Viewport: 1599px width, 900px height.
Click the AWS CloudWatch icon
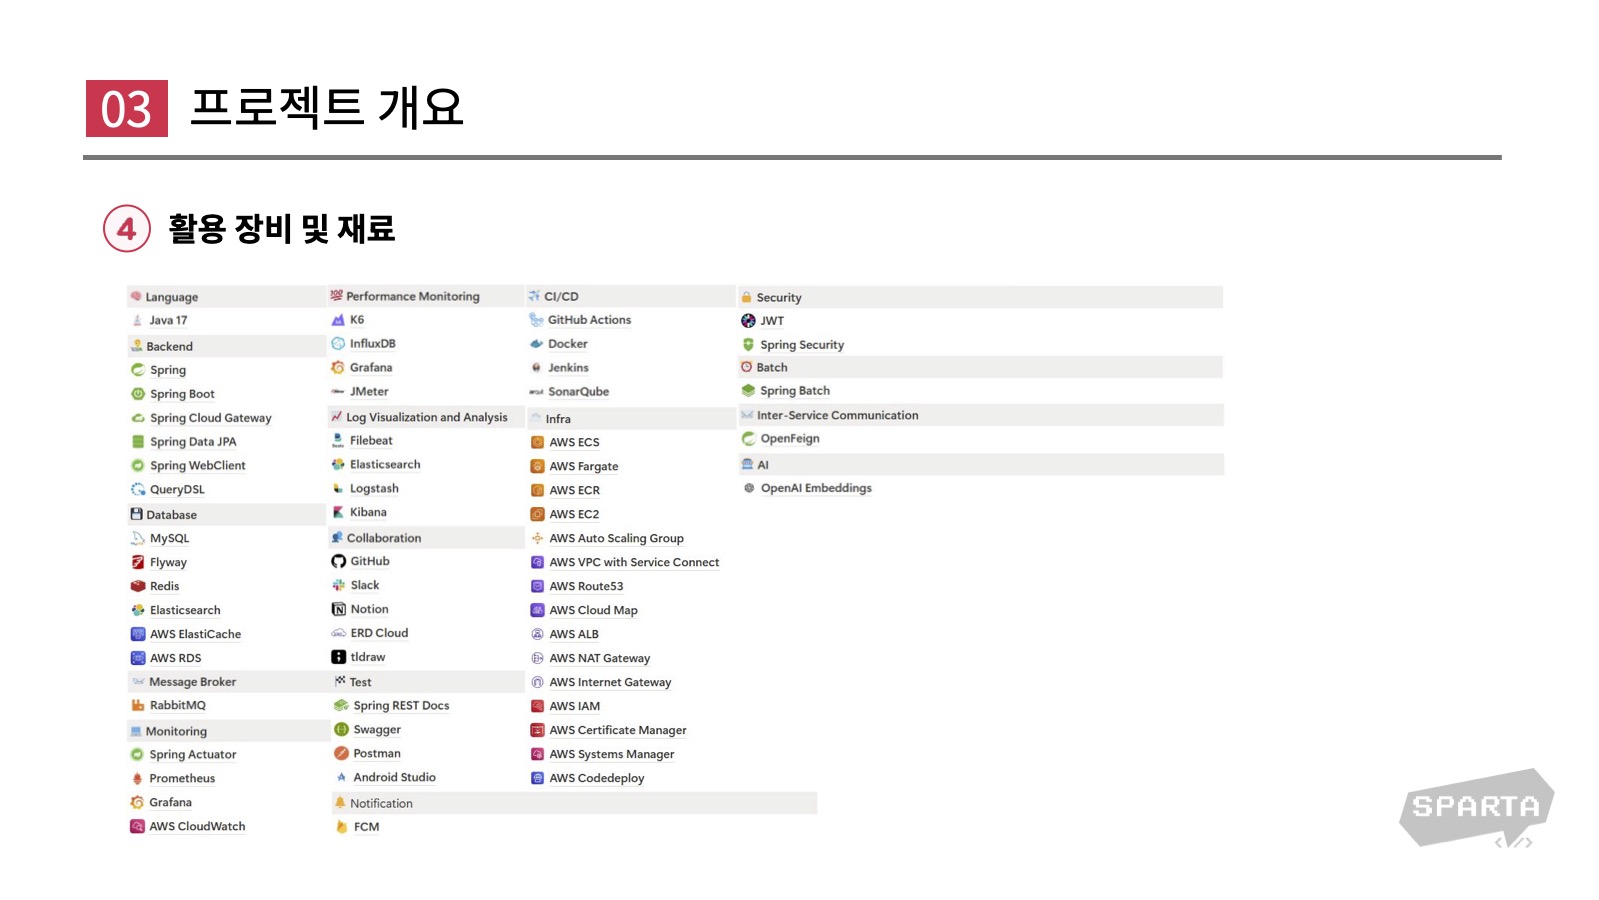pyautogui.click(x=137, y=827)
